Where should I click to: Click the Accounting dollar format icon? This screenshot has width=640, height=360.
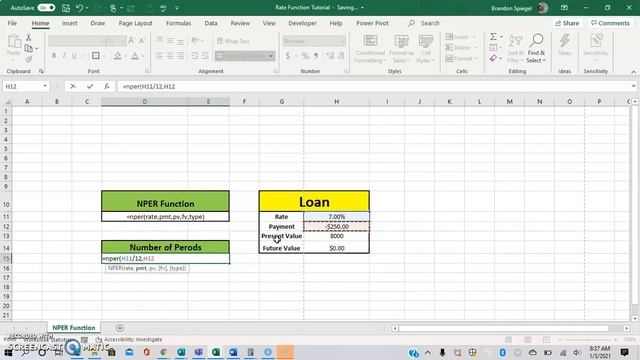point(288,56)
